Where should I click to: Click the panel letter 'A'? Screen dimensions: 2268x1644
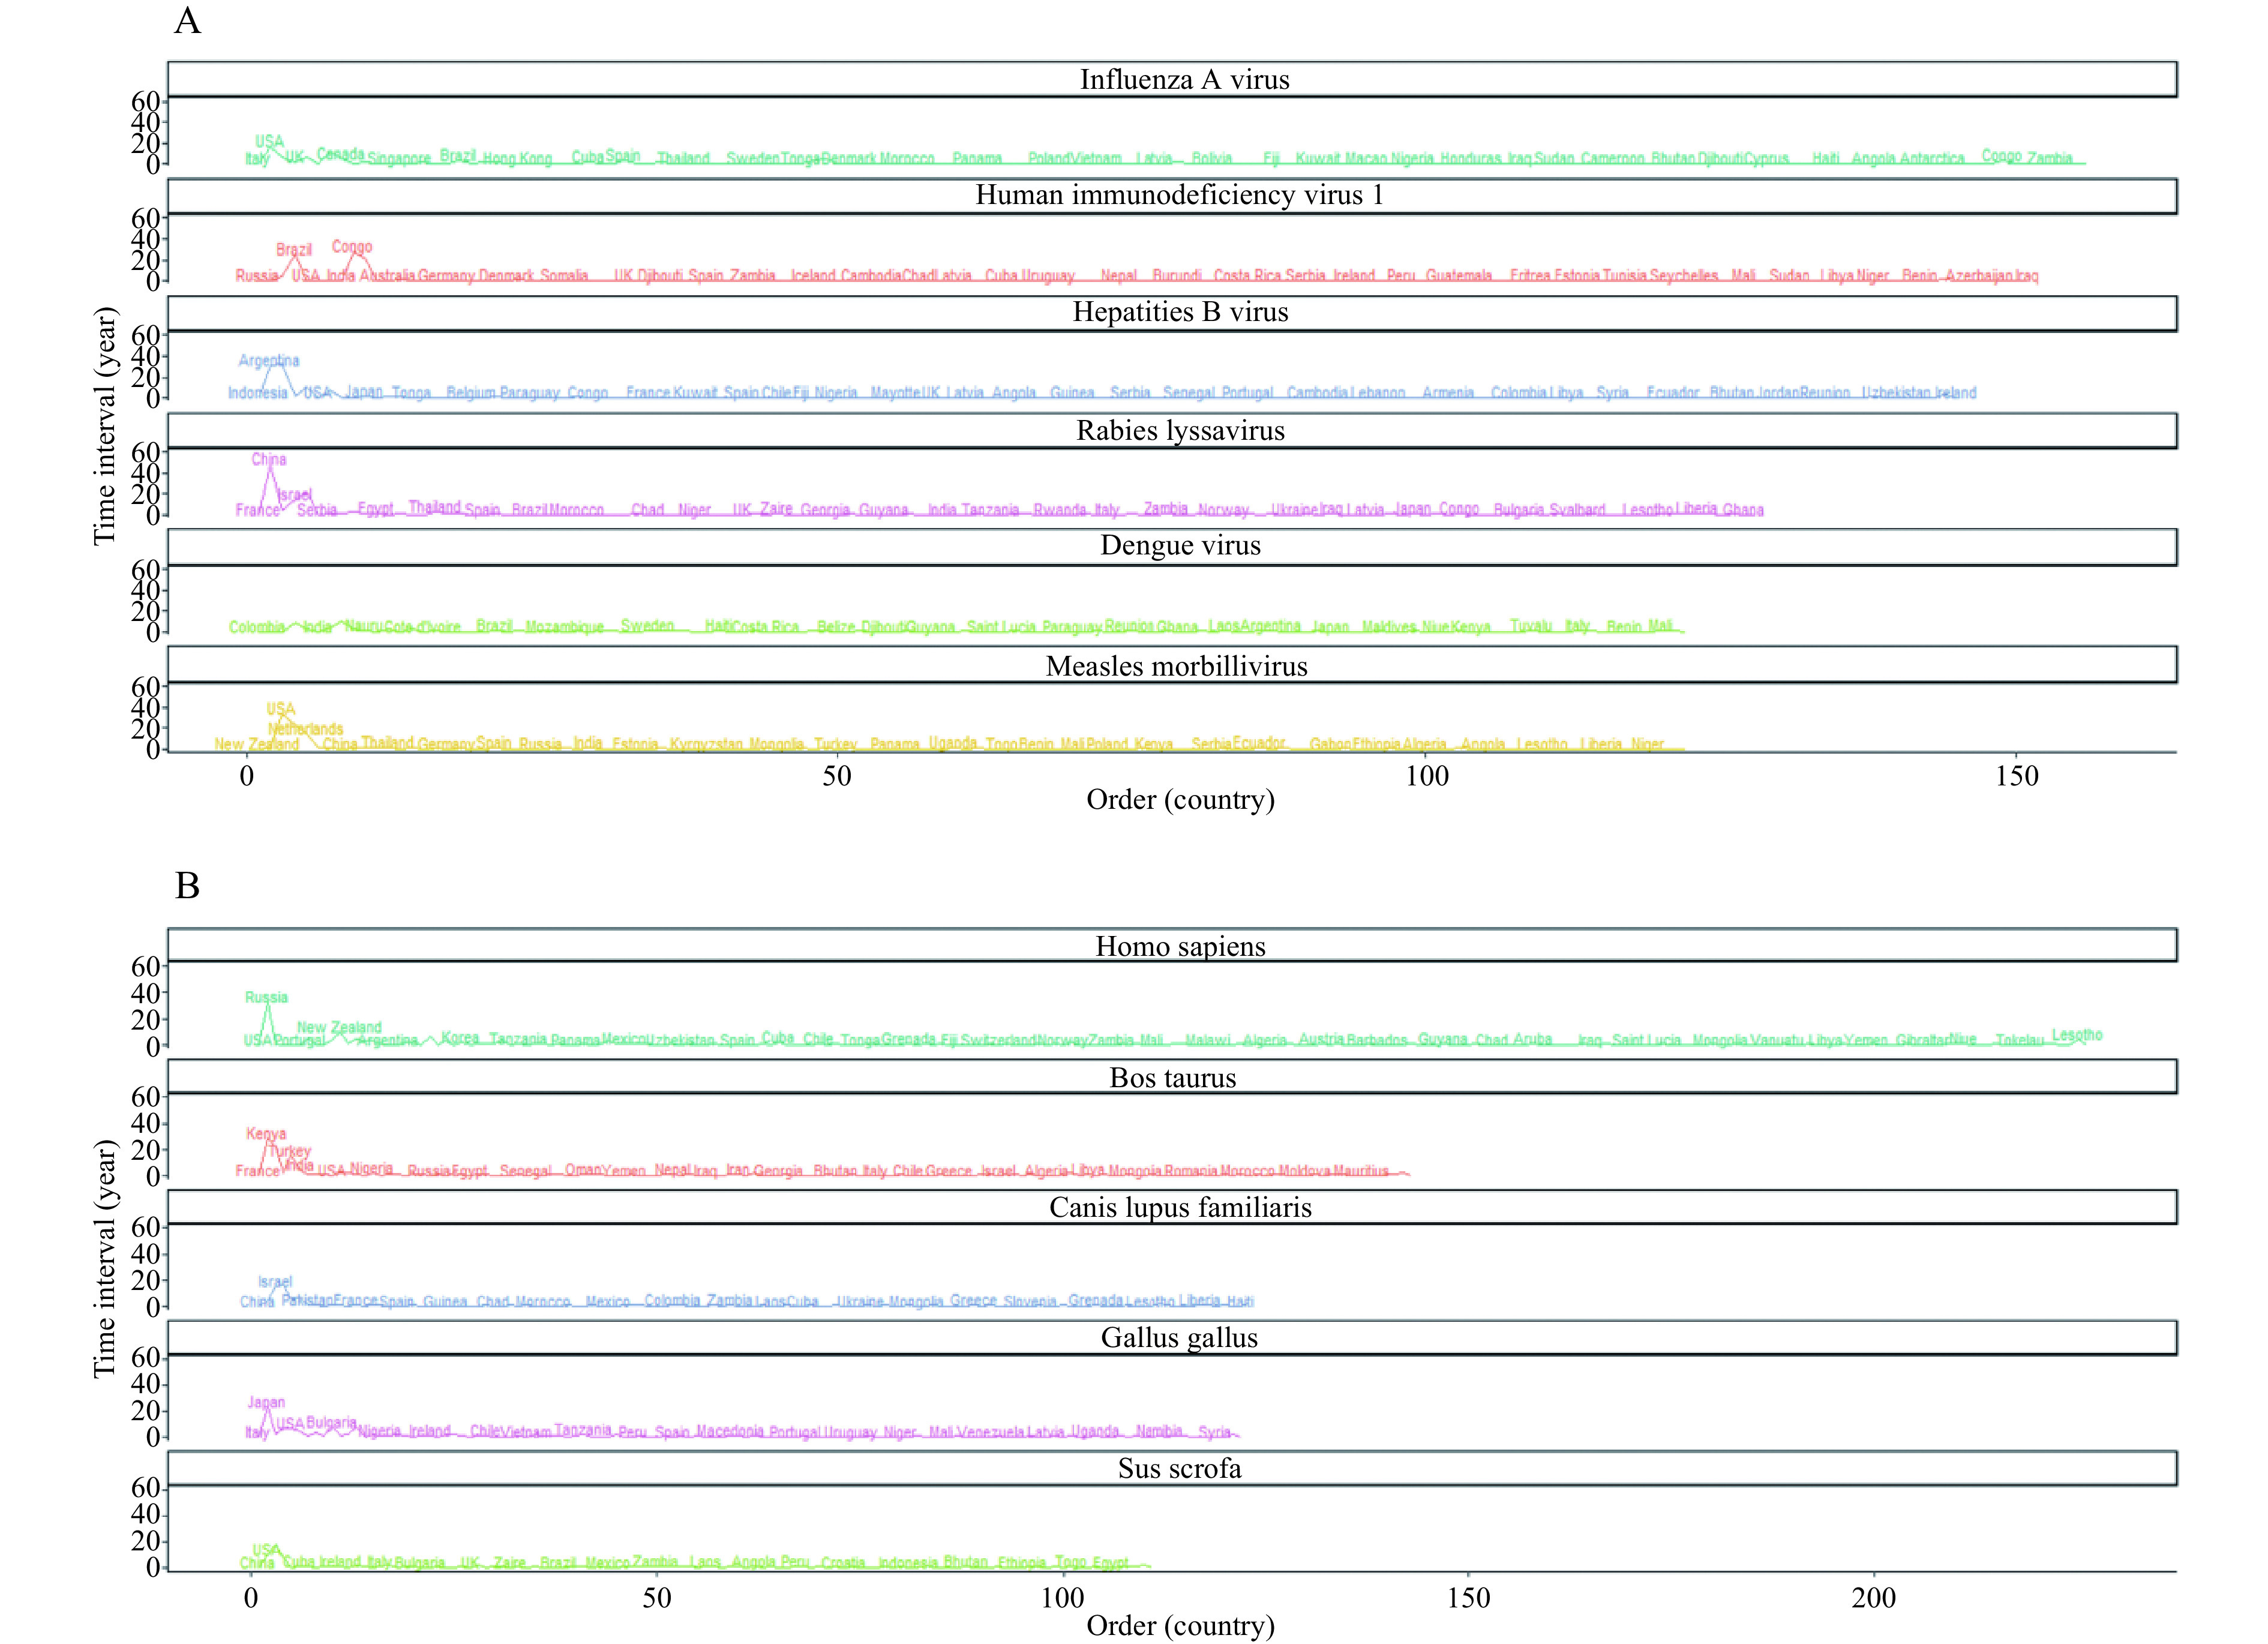(187, 21)
